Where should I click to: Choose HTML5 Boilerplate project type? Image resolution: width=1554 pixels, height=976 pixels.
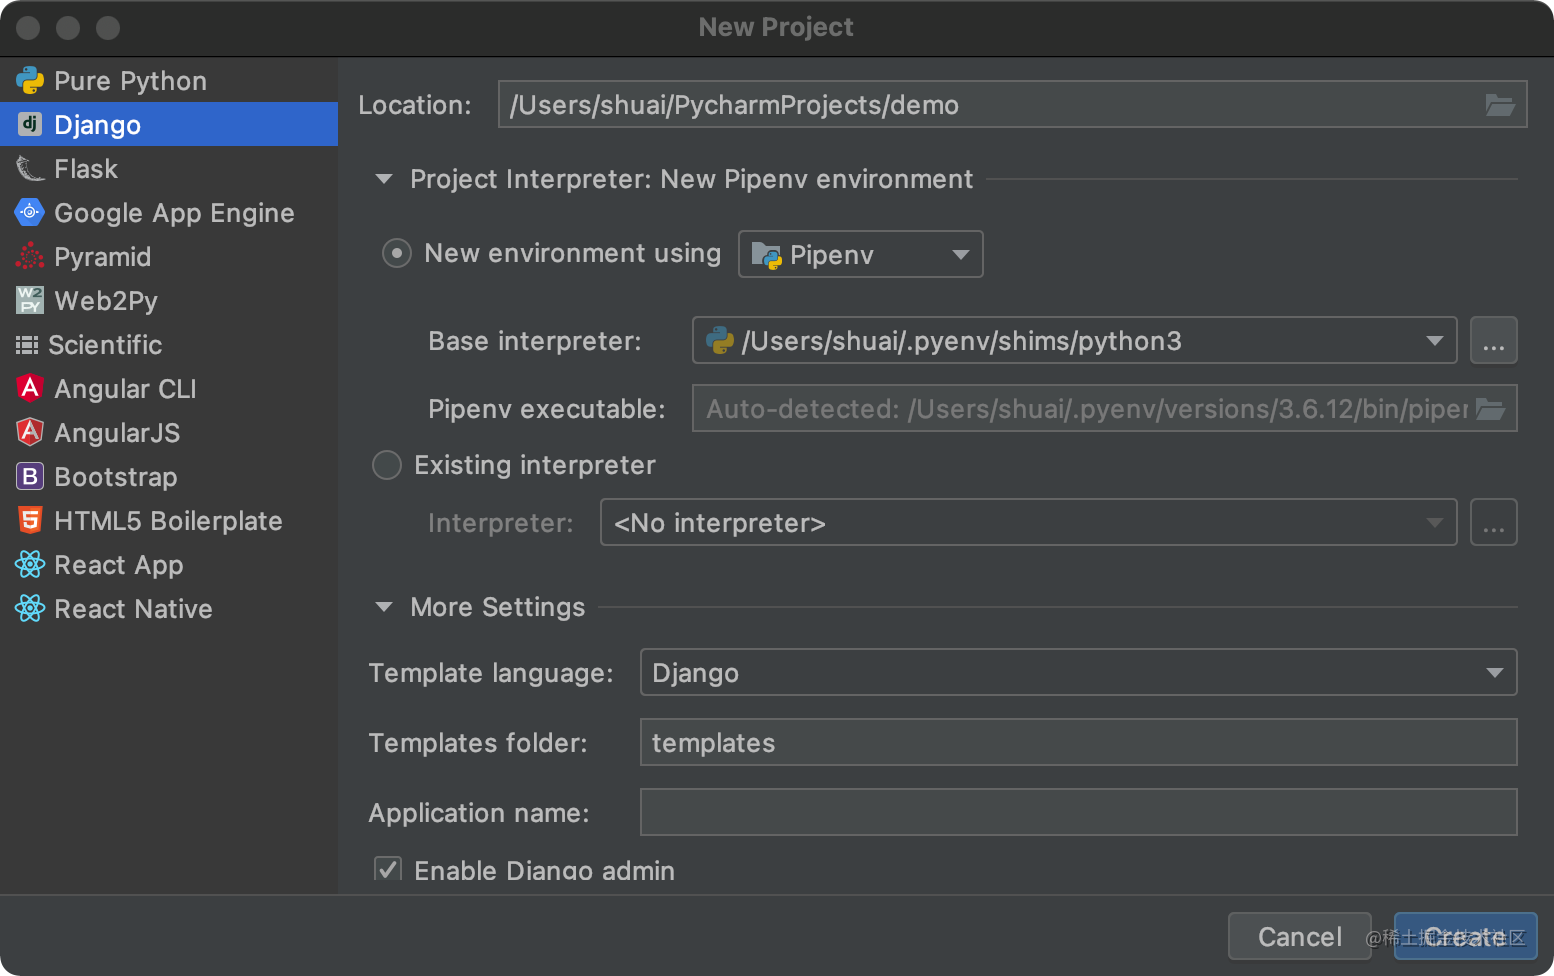pyautogui.click(x=169, y=520)
